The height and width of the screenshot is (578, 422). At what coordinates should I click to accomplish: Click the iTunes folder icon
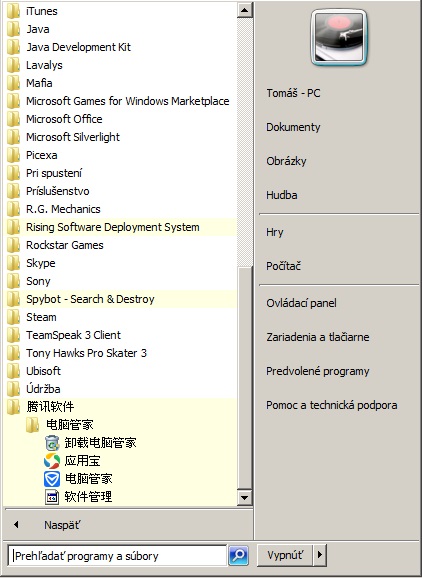(x=14, y=11)
